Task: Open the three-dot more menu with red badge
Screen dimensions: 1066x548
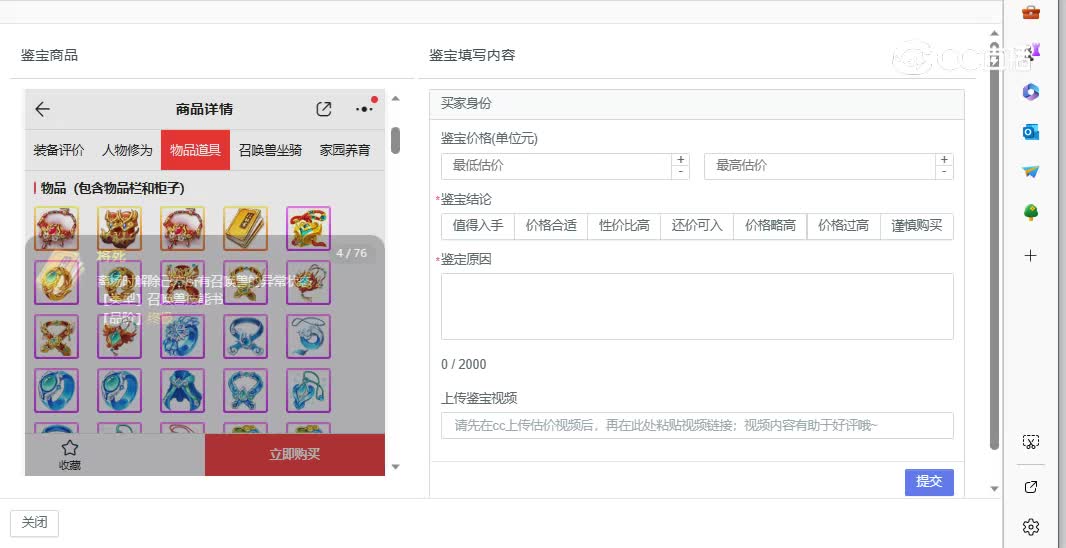Action: coord(364,109)
